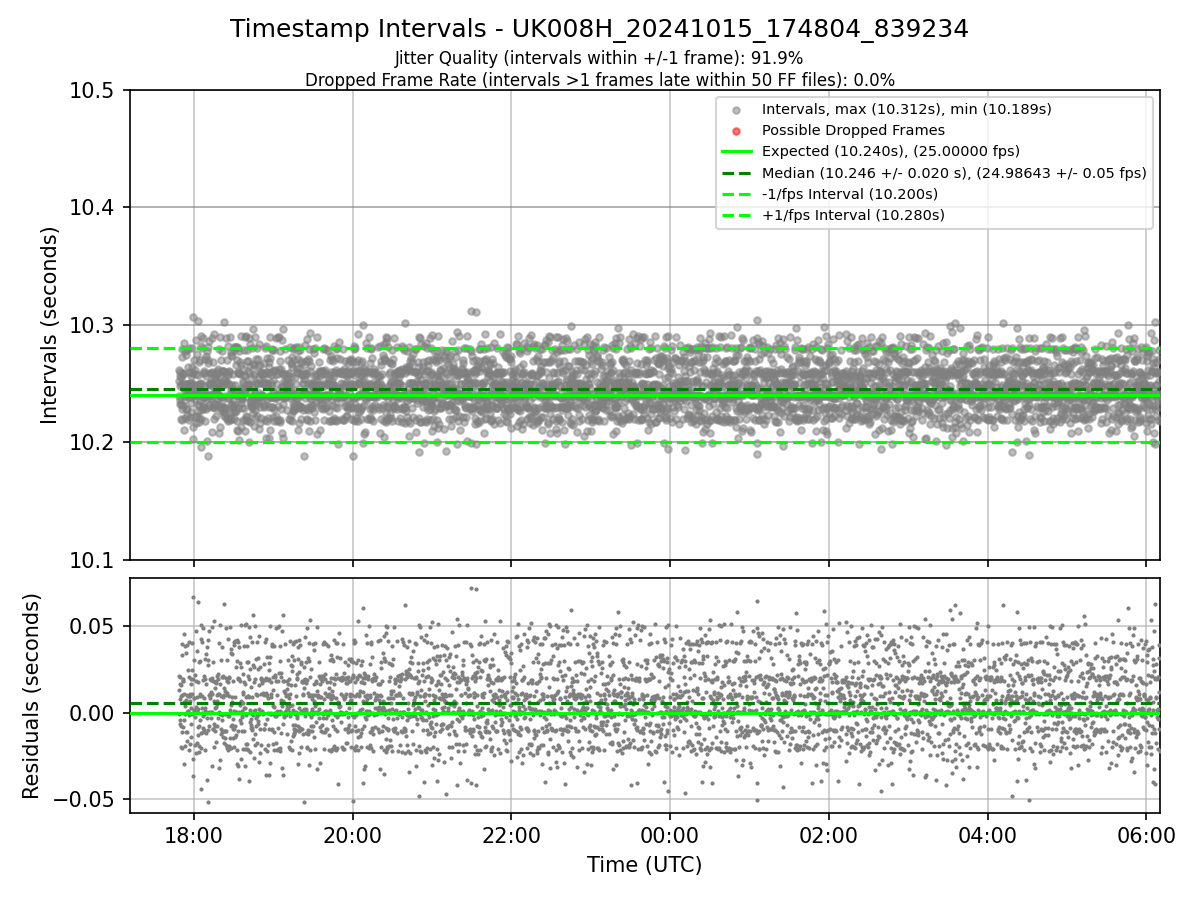Click the '18:00' time tick label
The height and width of the screenshot is (900, 1200).
coord(193,834)
